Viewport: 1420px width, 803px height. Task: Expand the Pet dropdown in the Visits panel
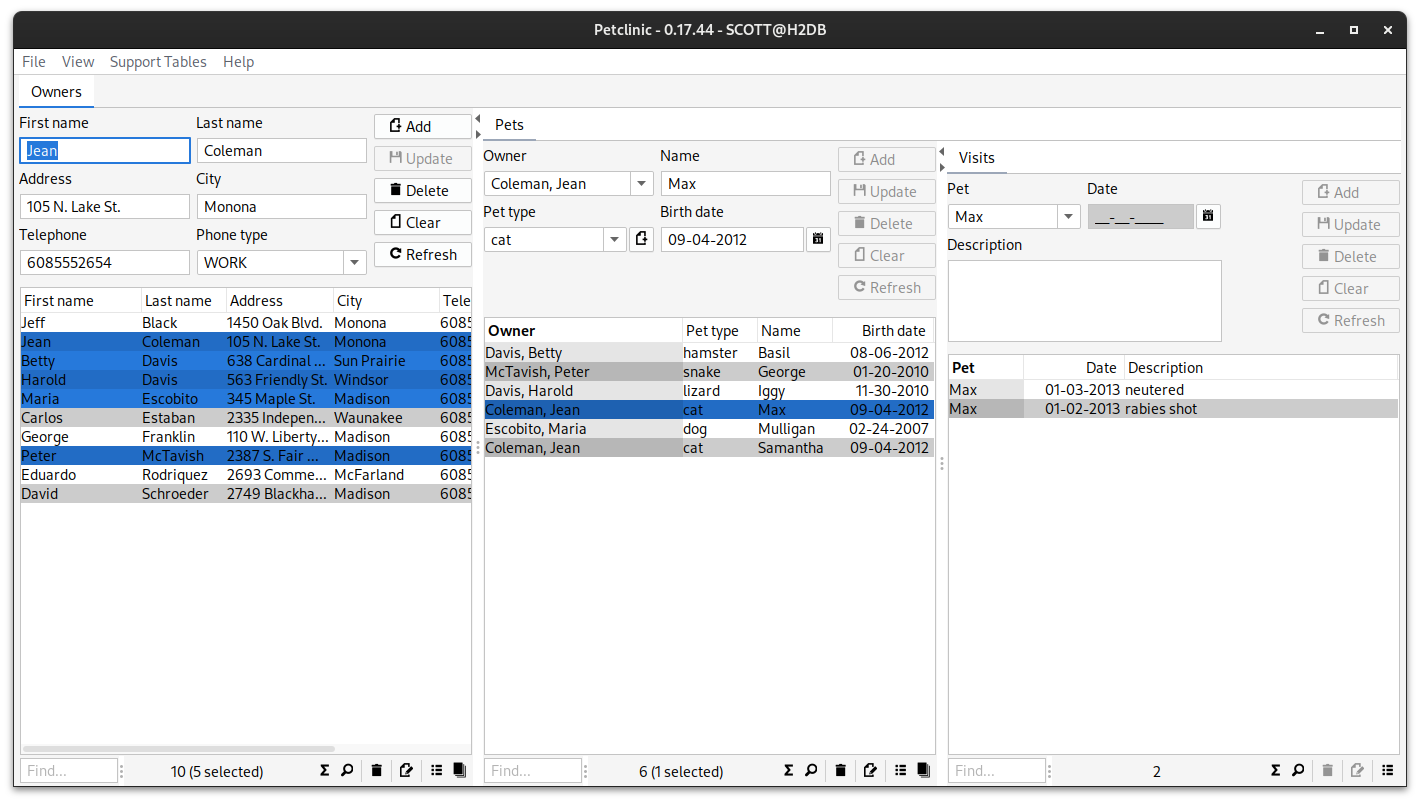pyautogui.click(x=1068, y=217)
